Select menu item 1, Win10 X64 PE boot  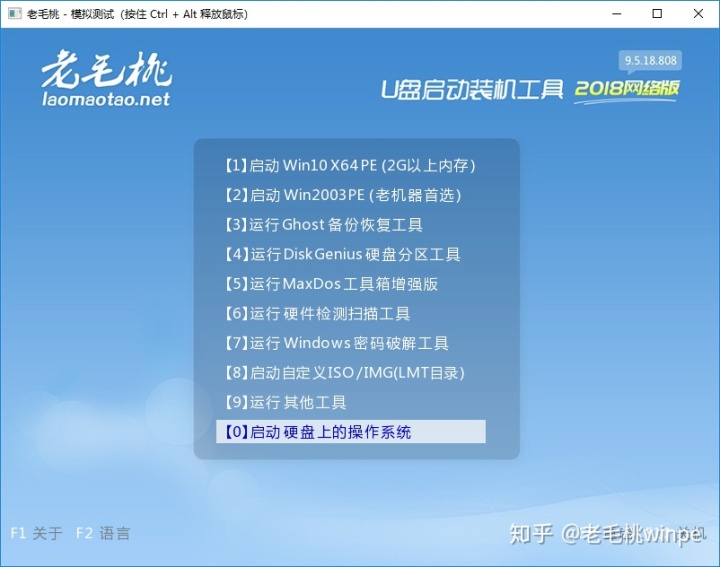pos(350,165)
